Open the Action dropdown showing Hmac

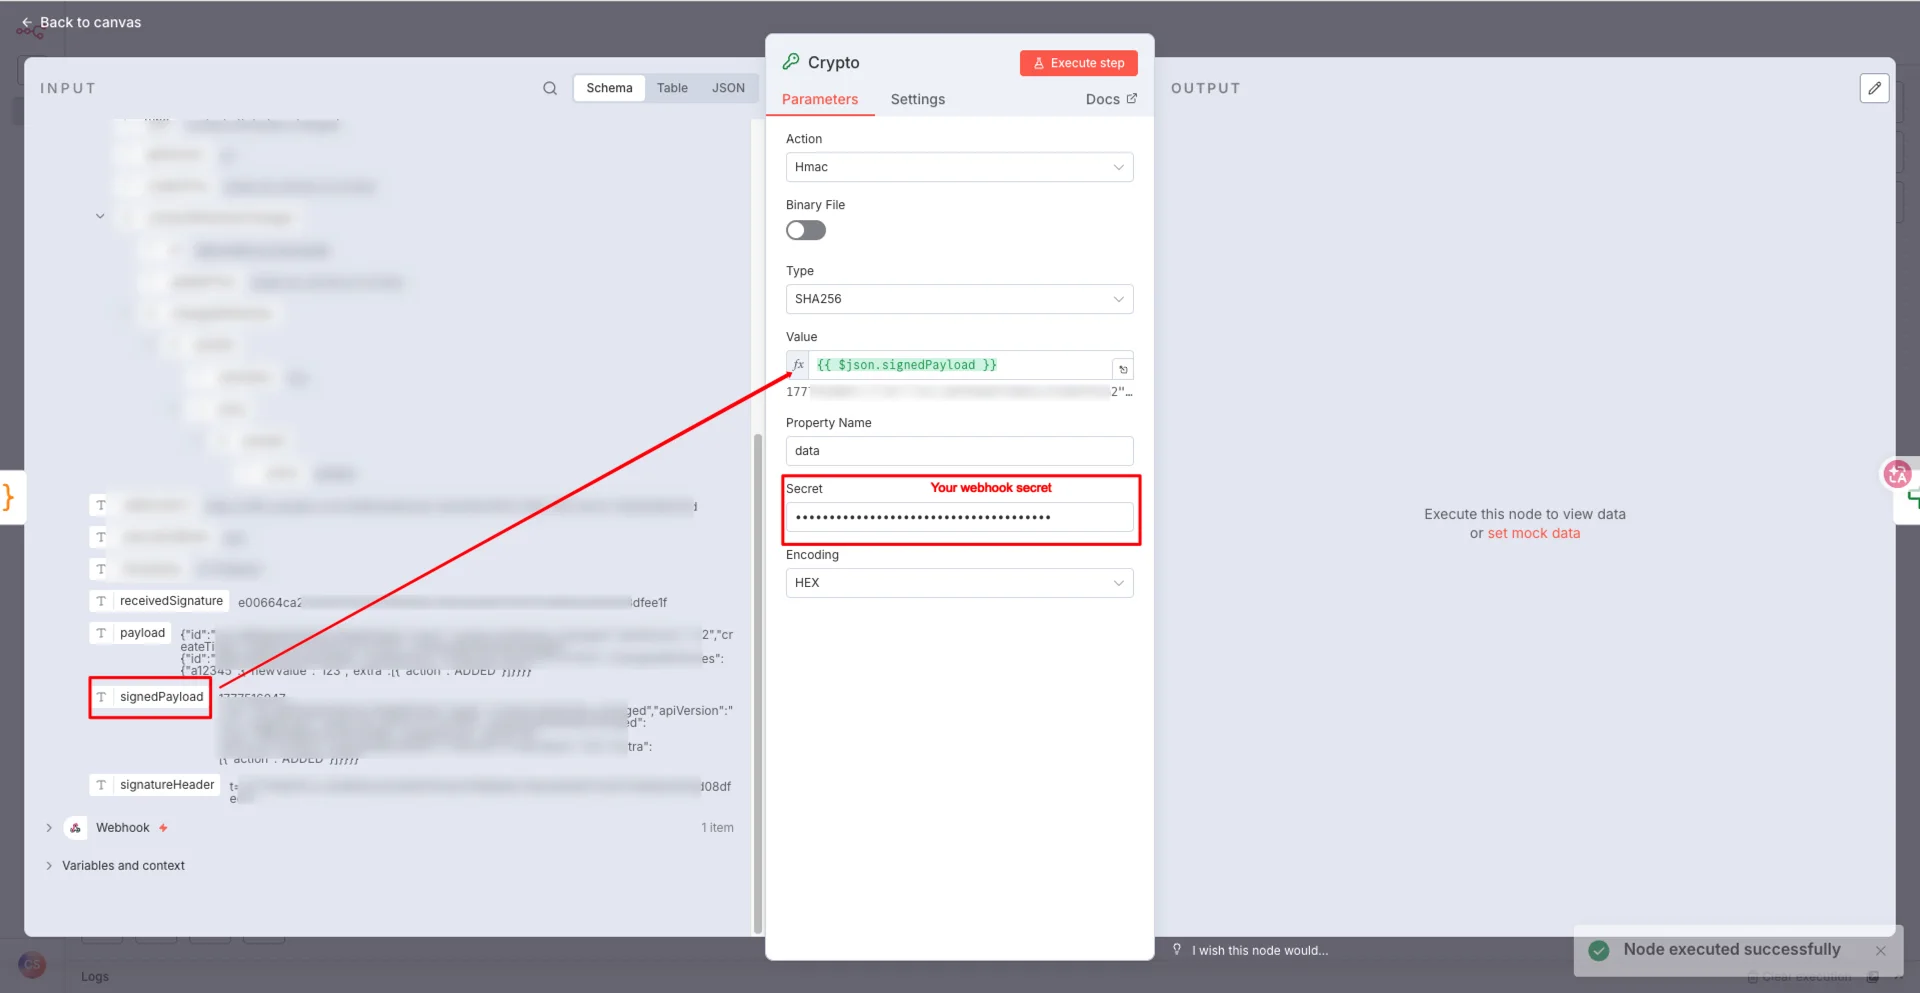click(959, 167)
